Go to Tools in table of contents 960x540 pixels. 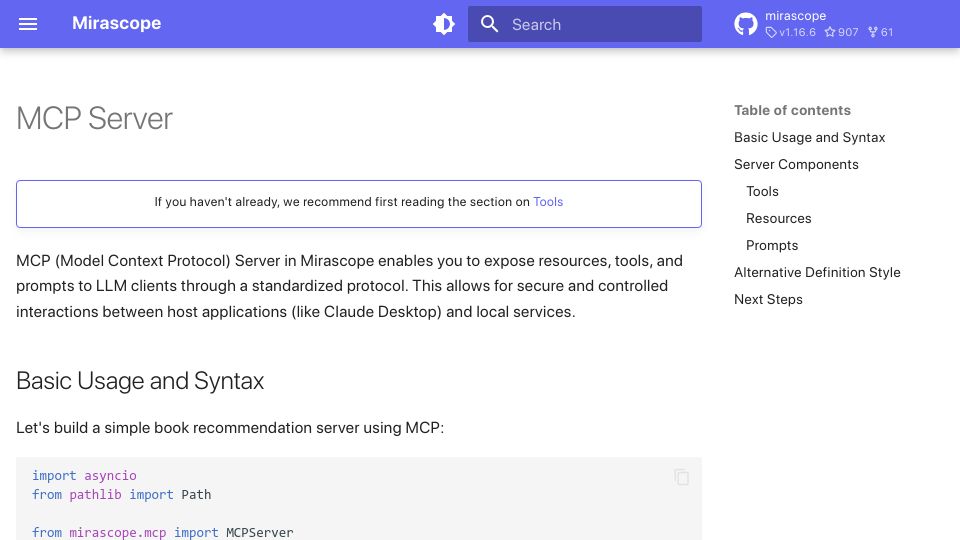pyautogui.click(x=762, y=191)
